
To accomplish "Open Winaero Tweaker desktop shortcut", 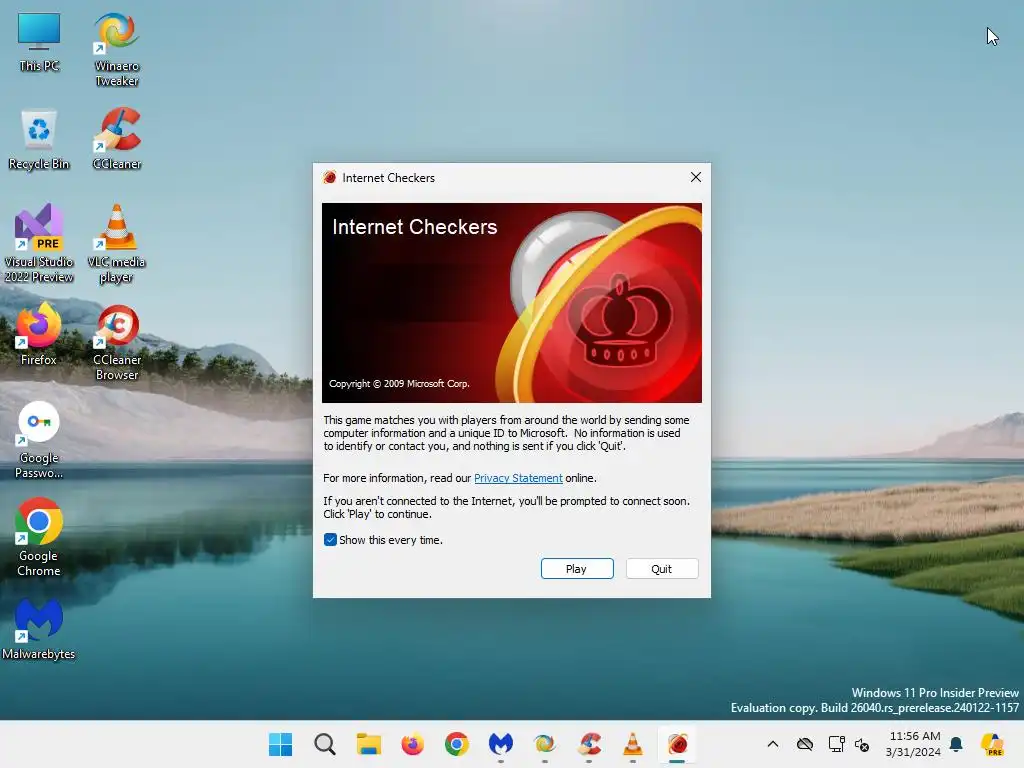I will pos(116,49).
